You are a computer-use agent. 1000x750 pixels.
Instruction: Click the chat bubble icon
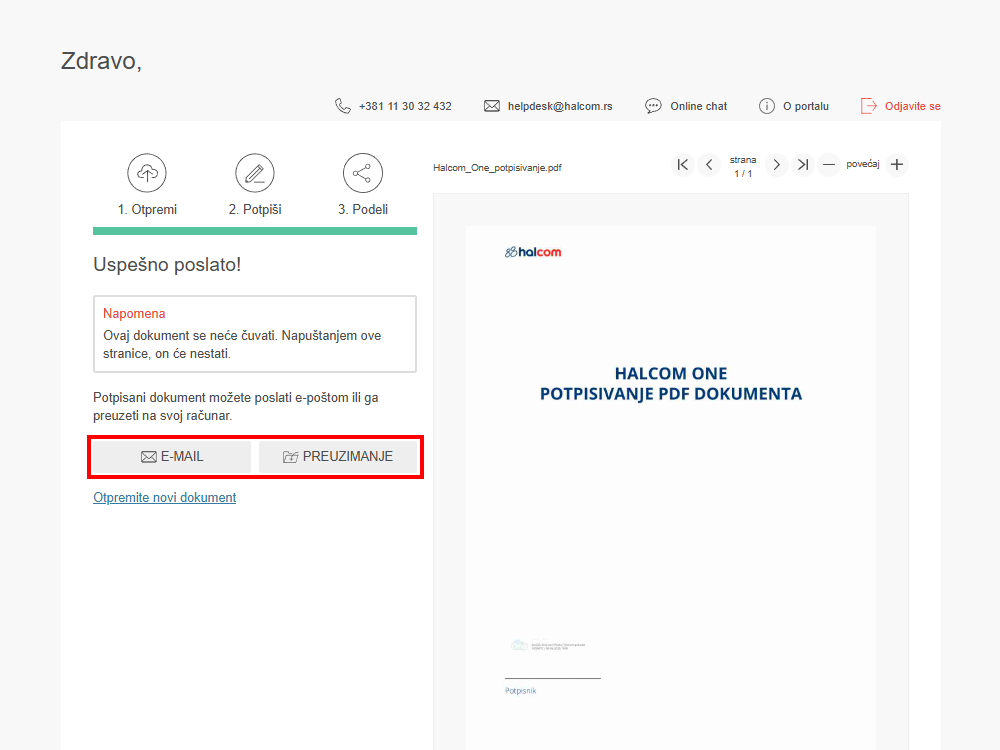click(x=653, y=106)
